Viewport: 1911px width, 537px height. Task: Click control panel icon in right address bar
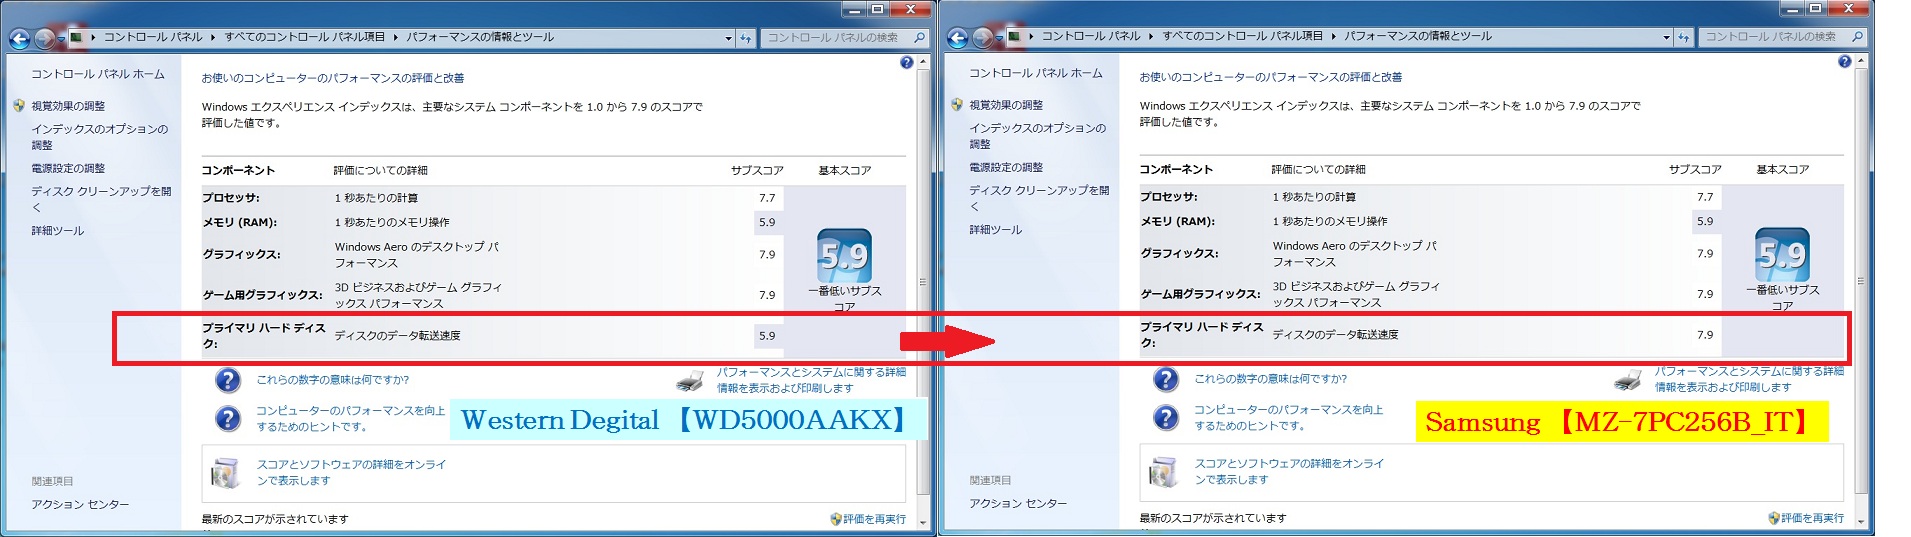(1014, 37)
